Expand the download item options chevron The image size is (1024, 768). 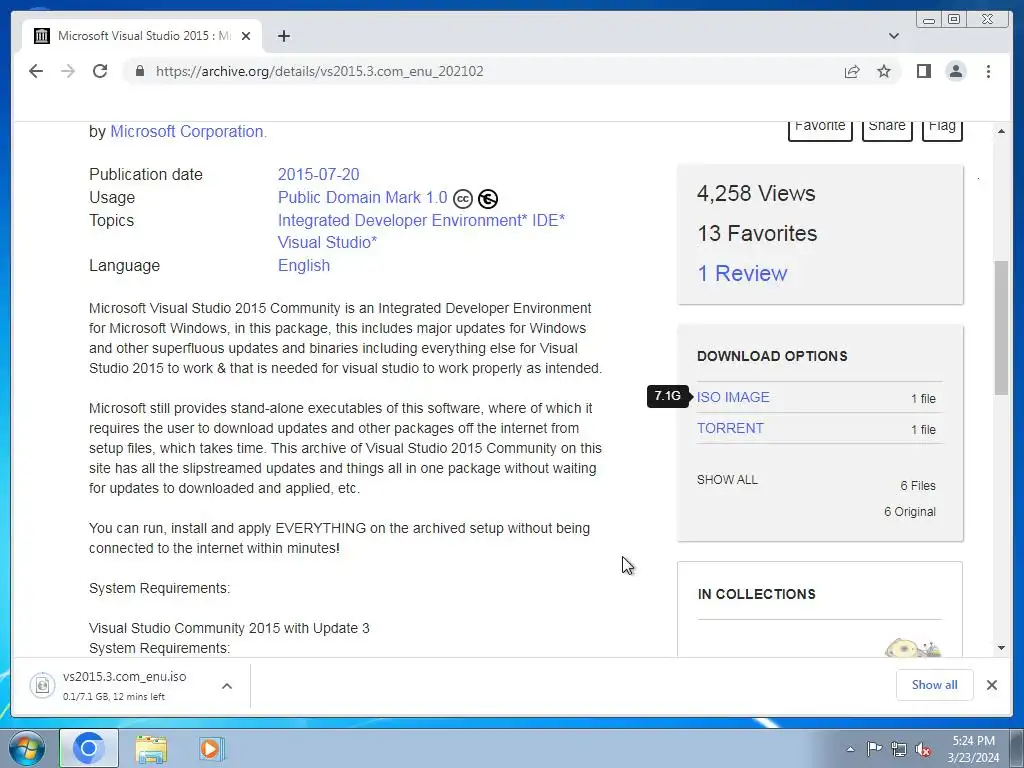coord(227,686)
